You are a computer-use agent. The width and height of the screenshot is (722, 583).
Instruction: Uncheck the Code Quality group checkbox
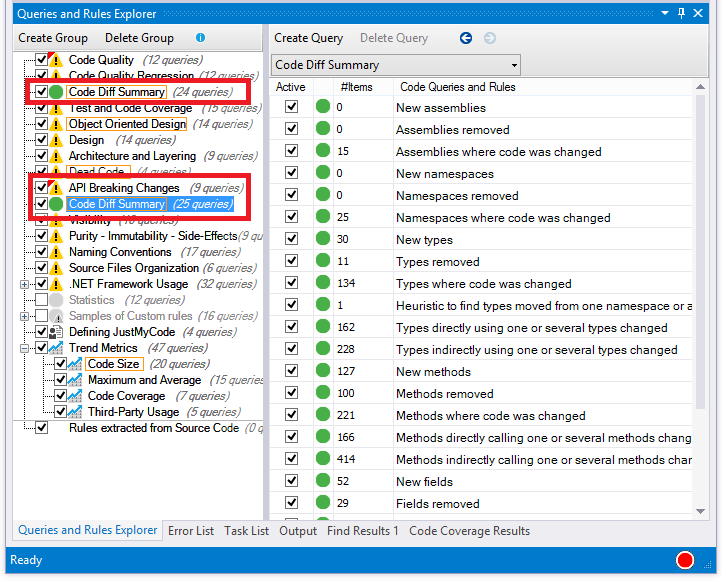point(41,60)
